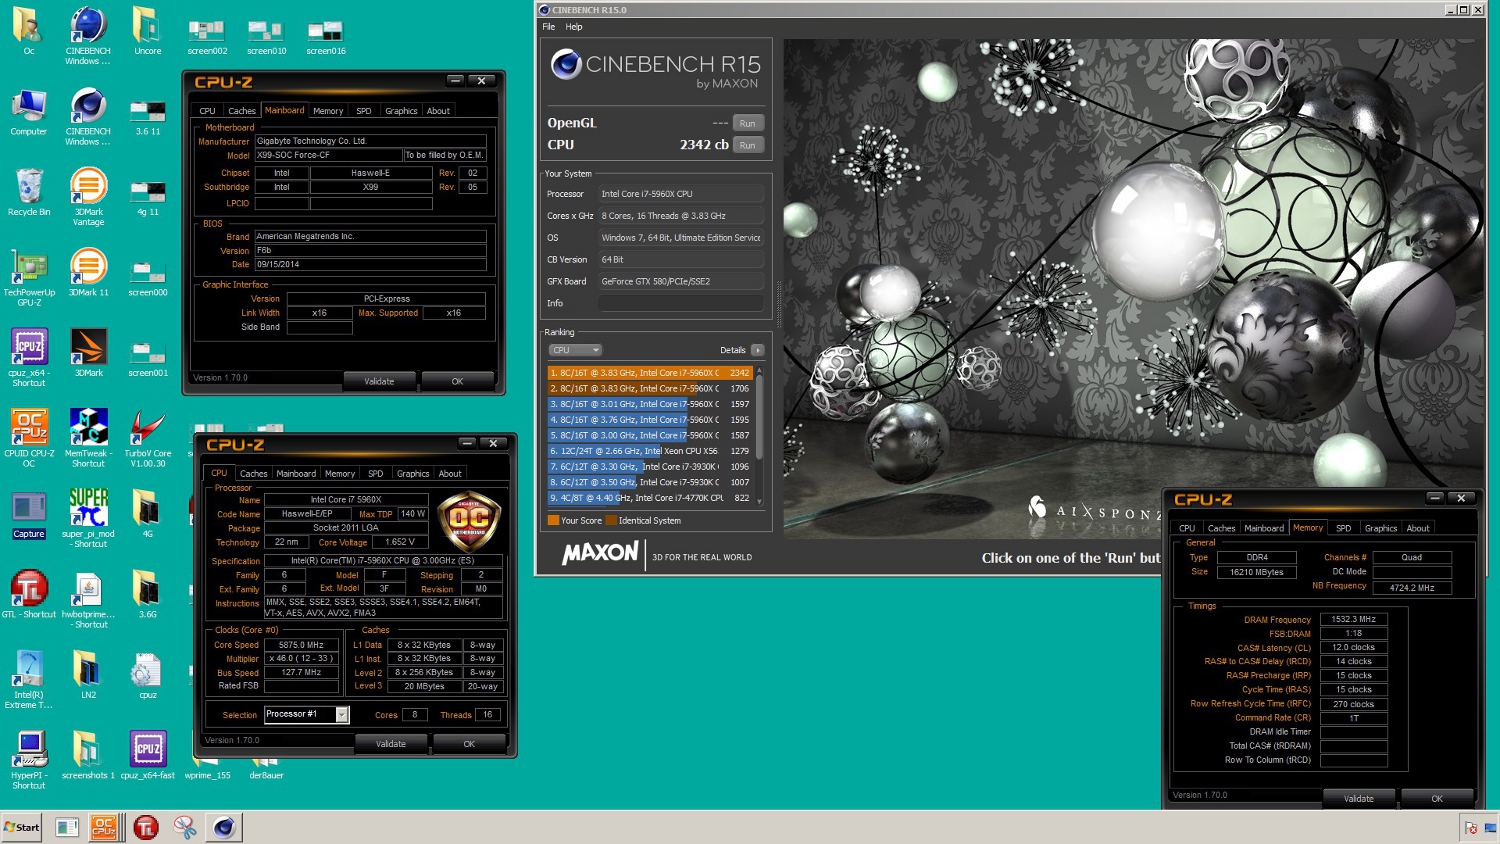Switch to Cinebench via its taskbar button
This screenshot has height=844, width=1500.
coord(224,827)
